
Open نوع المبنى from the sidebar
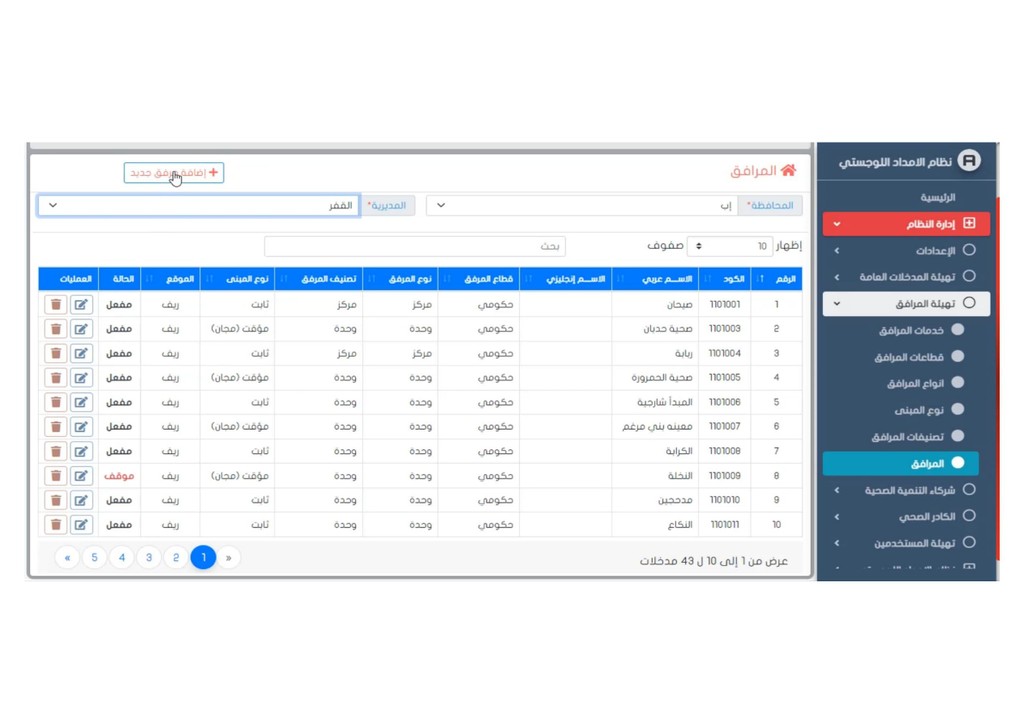pos(929,410)
